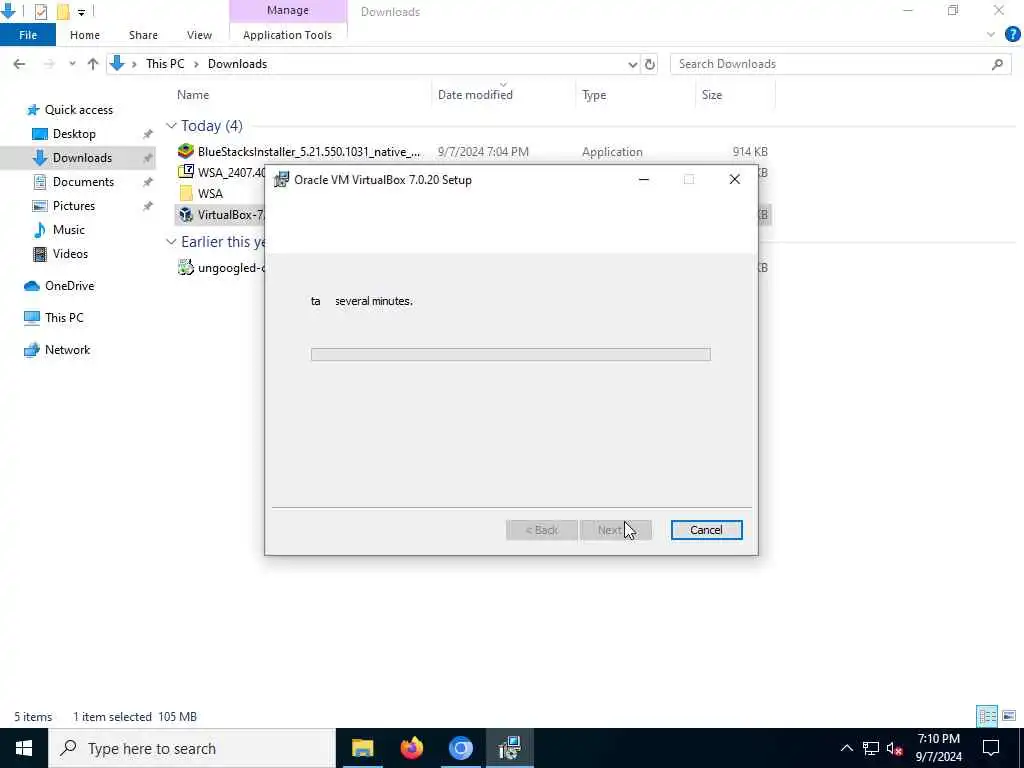1024x768 pixels.
Task: Select the ungoogled file
Action: (x=221, y=268)
